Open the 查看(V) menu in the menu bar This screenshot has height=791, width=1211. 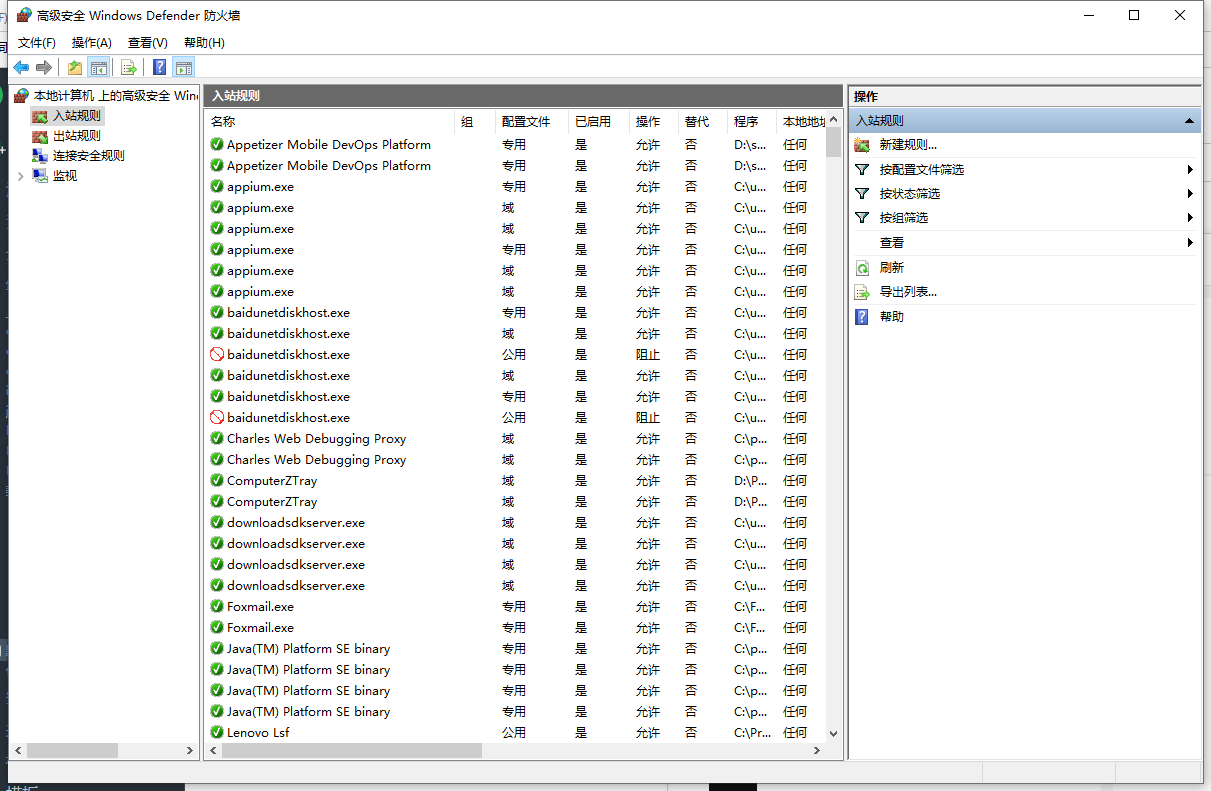(148, 43)
